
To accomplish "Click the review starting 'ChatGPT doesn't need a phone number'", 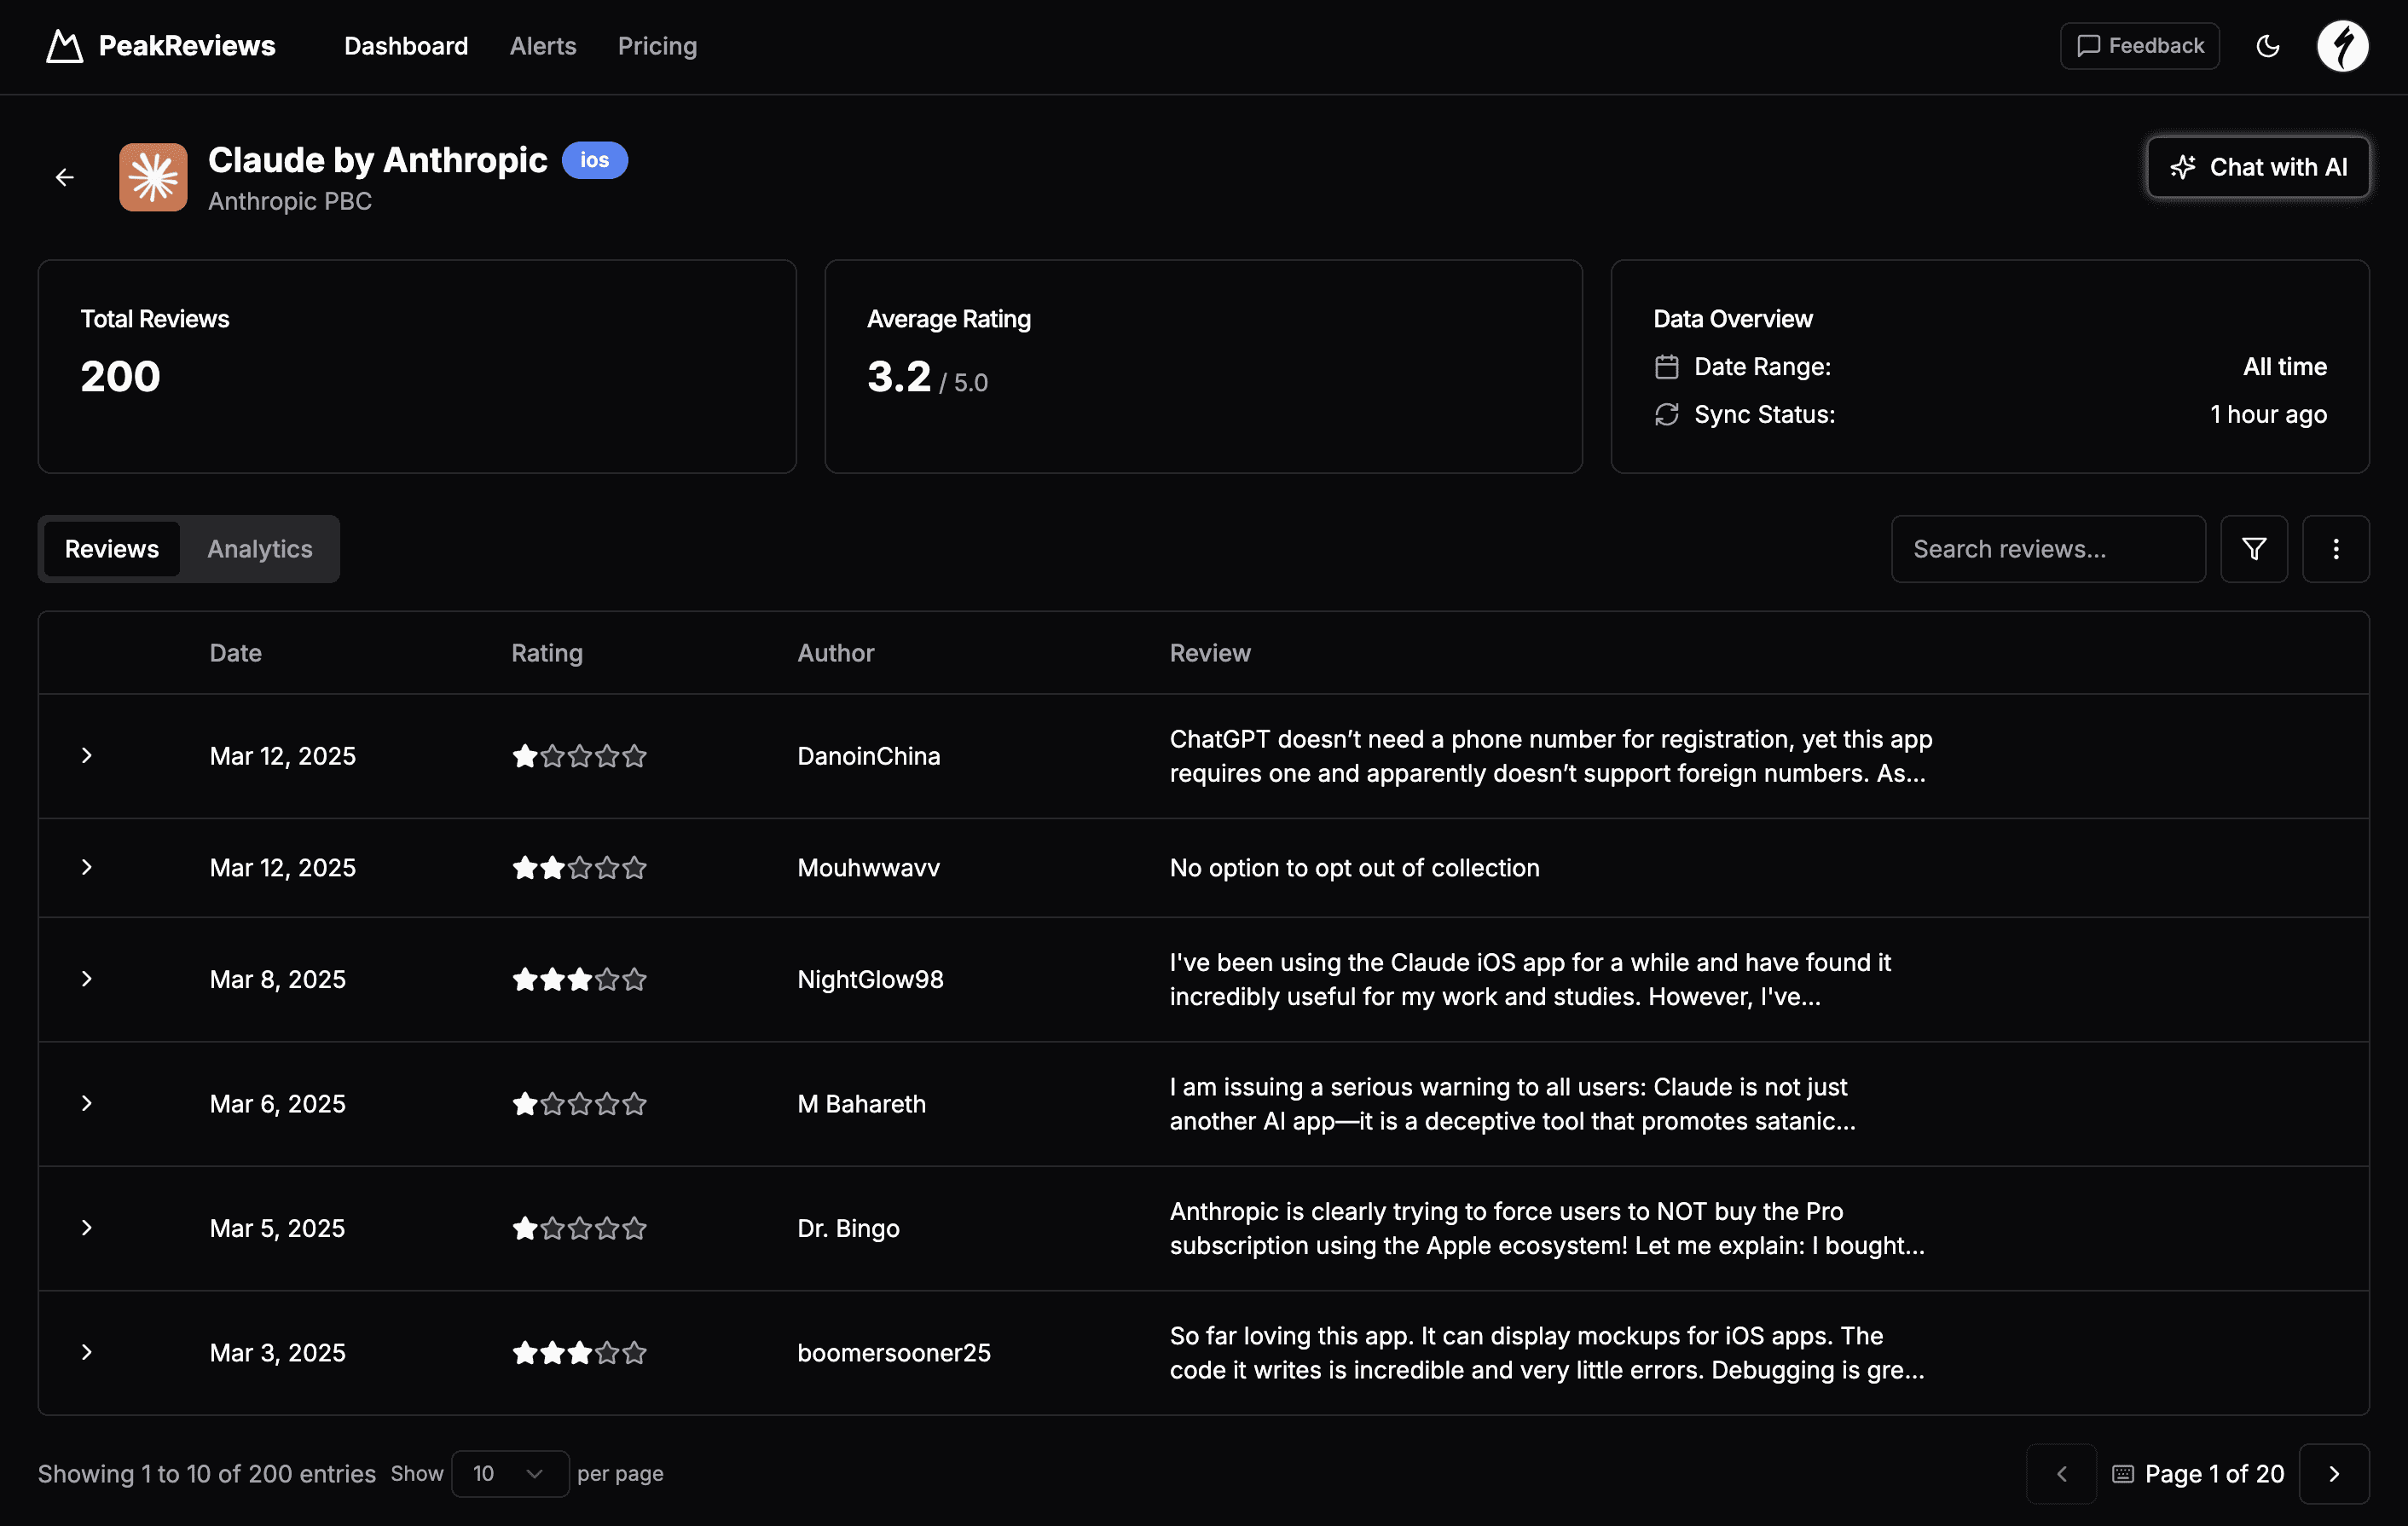I will click(x=1551, y=756).
